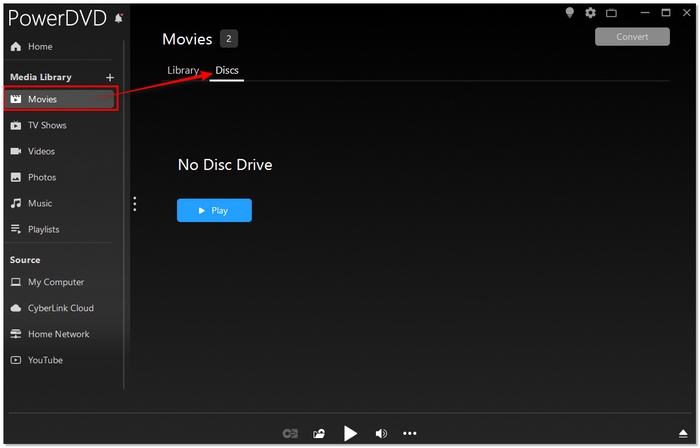Image resolution: width=700 pixels, height=448 pixels.
Task: Click the repeat/shuffle media control icon
Action: pyautogui.click(x=290, y=433)
